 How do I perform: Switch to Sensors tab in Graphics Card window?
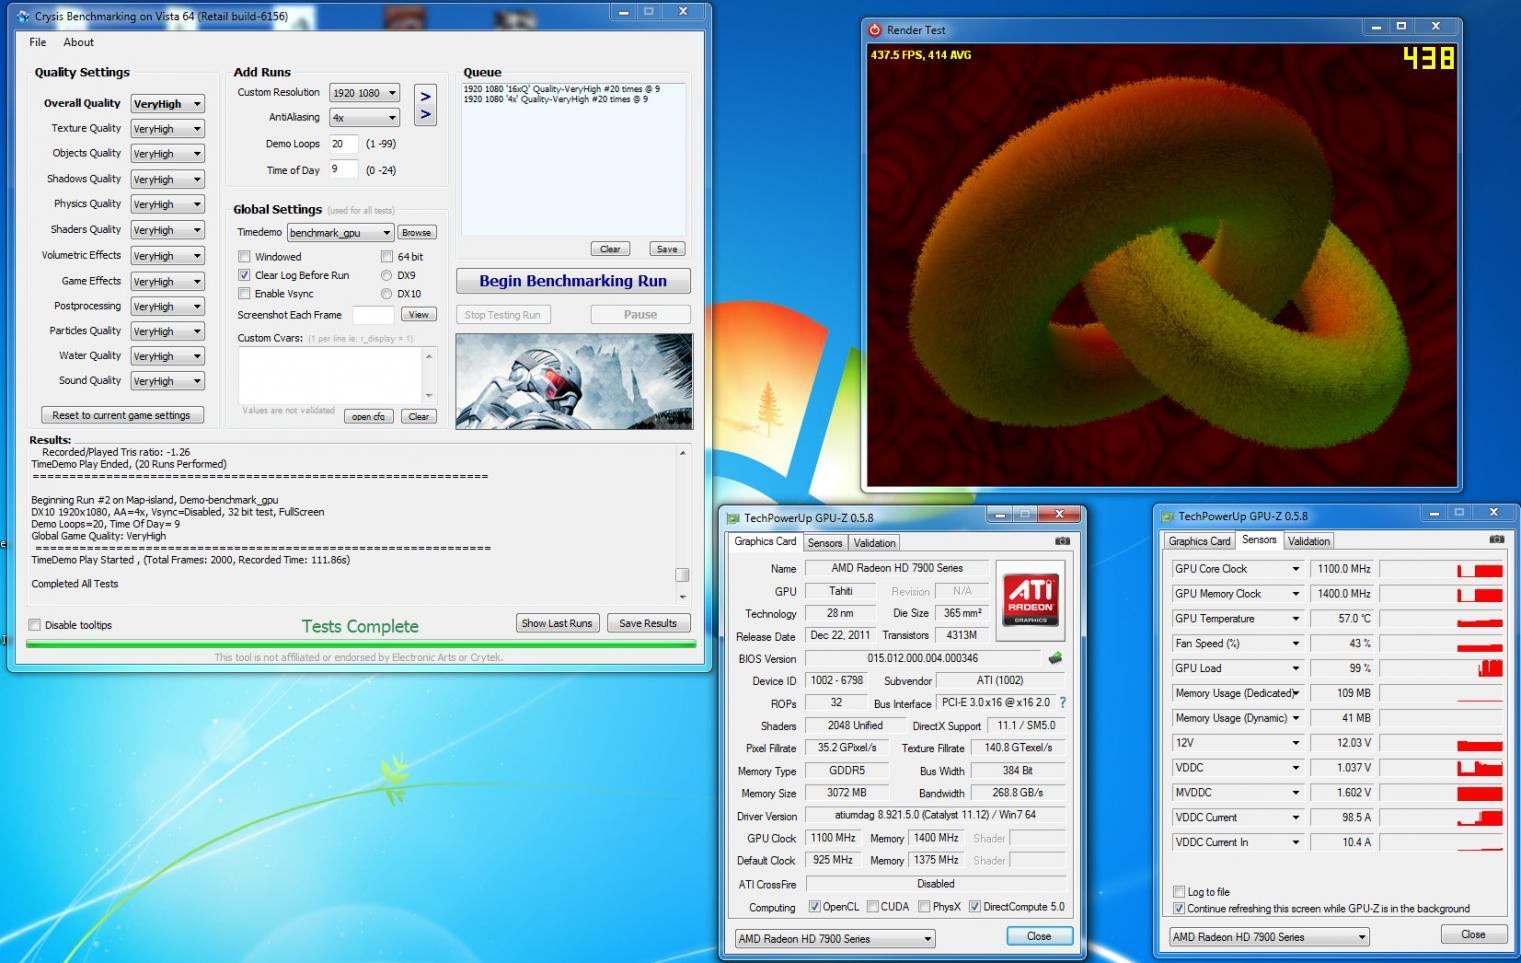tap(825, 543)
